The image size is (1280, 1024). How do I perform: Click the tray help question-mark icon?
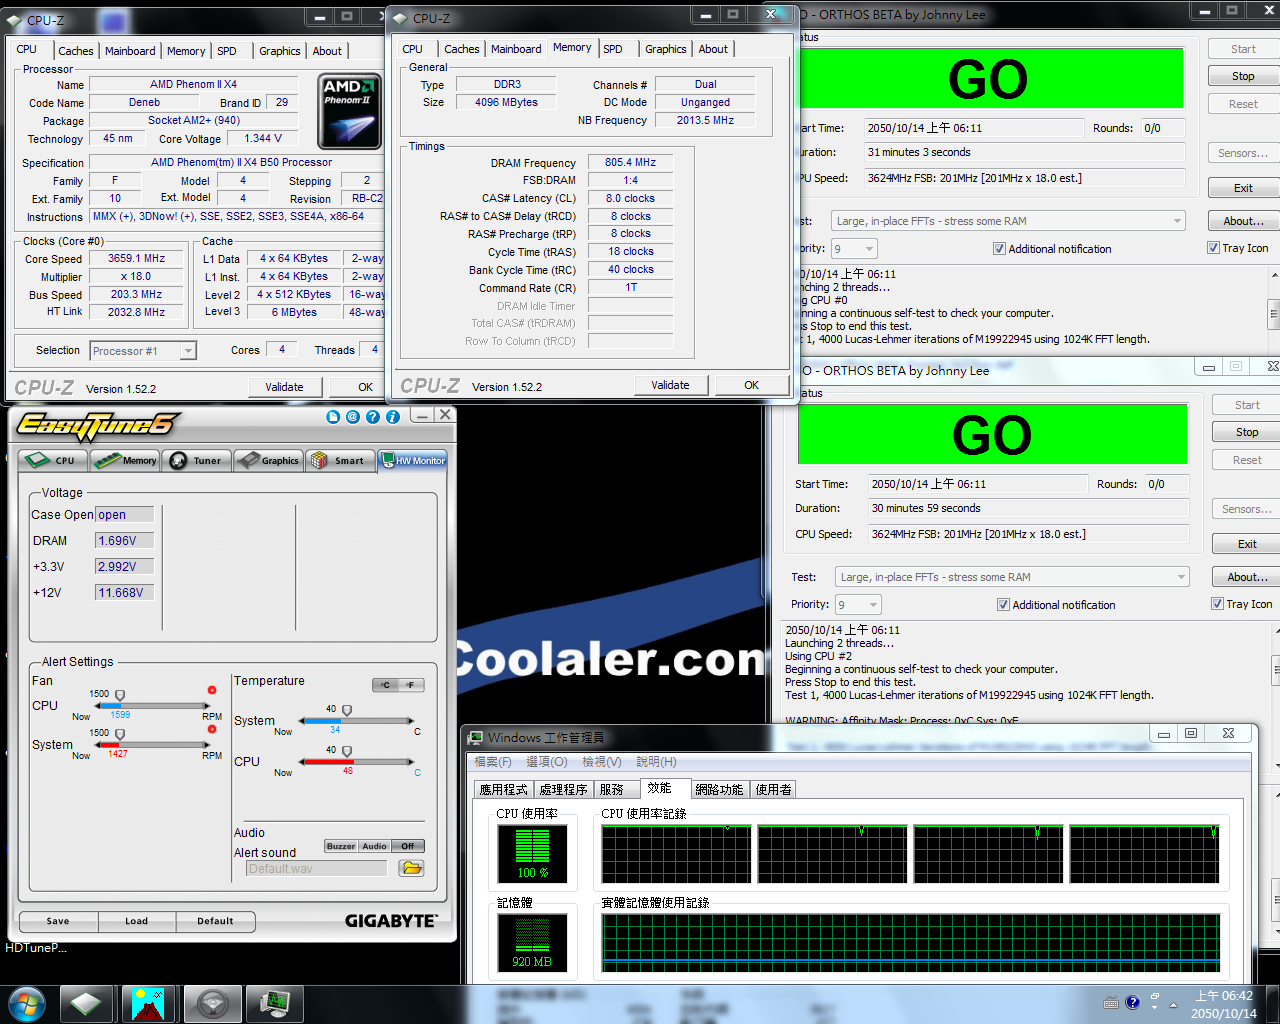point(1132,1002)
